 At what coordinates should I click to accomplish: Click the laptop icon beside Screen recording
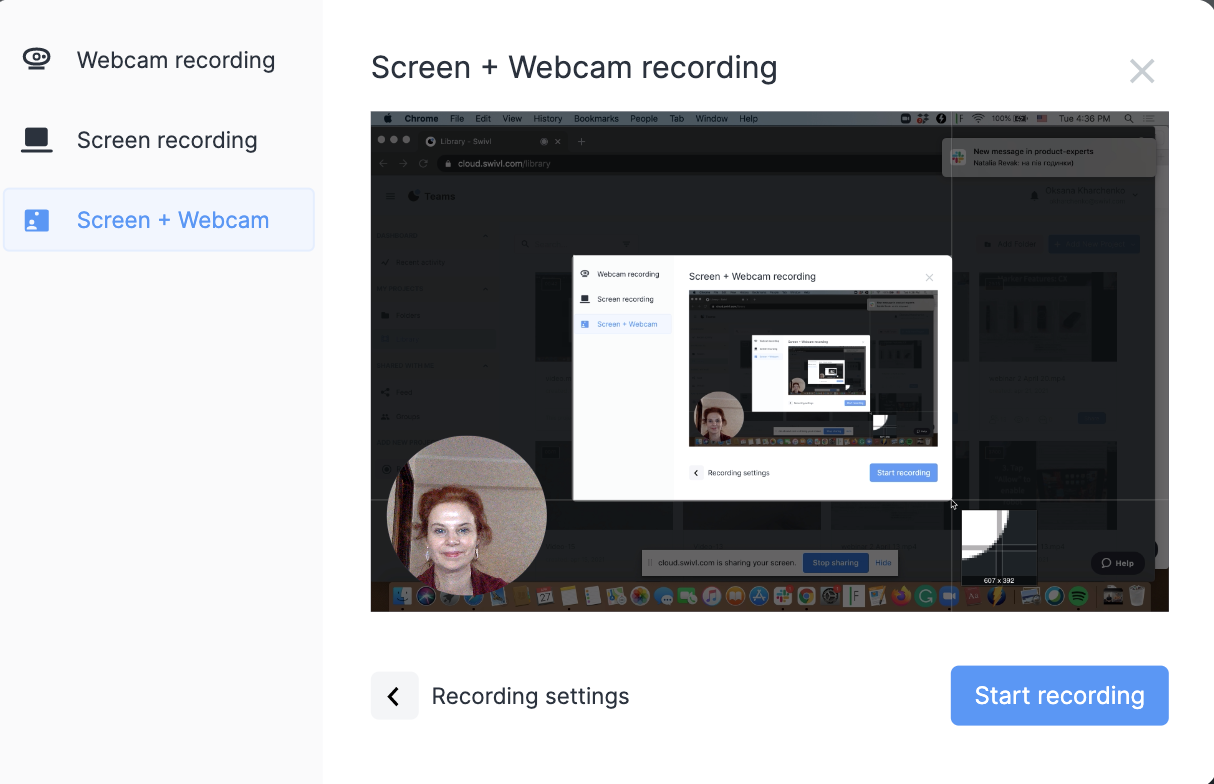pyautogui.click(x=37, y=140)
